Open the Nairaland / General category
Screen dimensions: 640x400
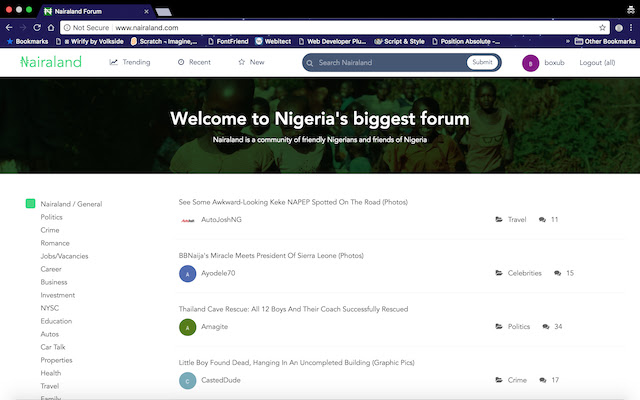point(71,204)
